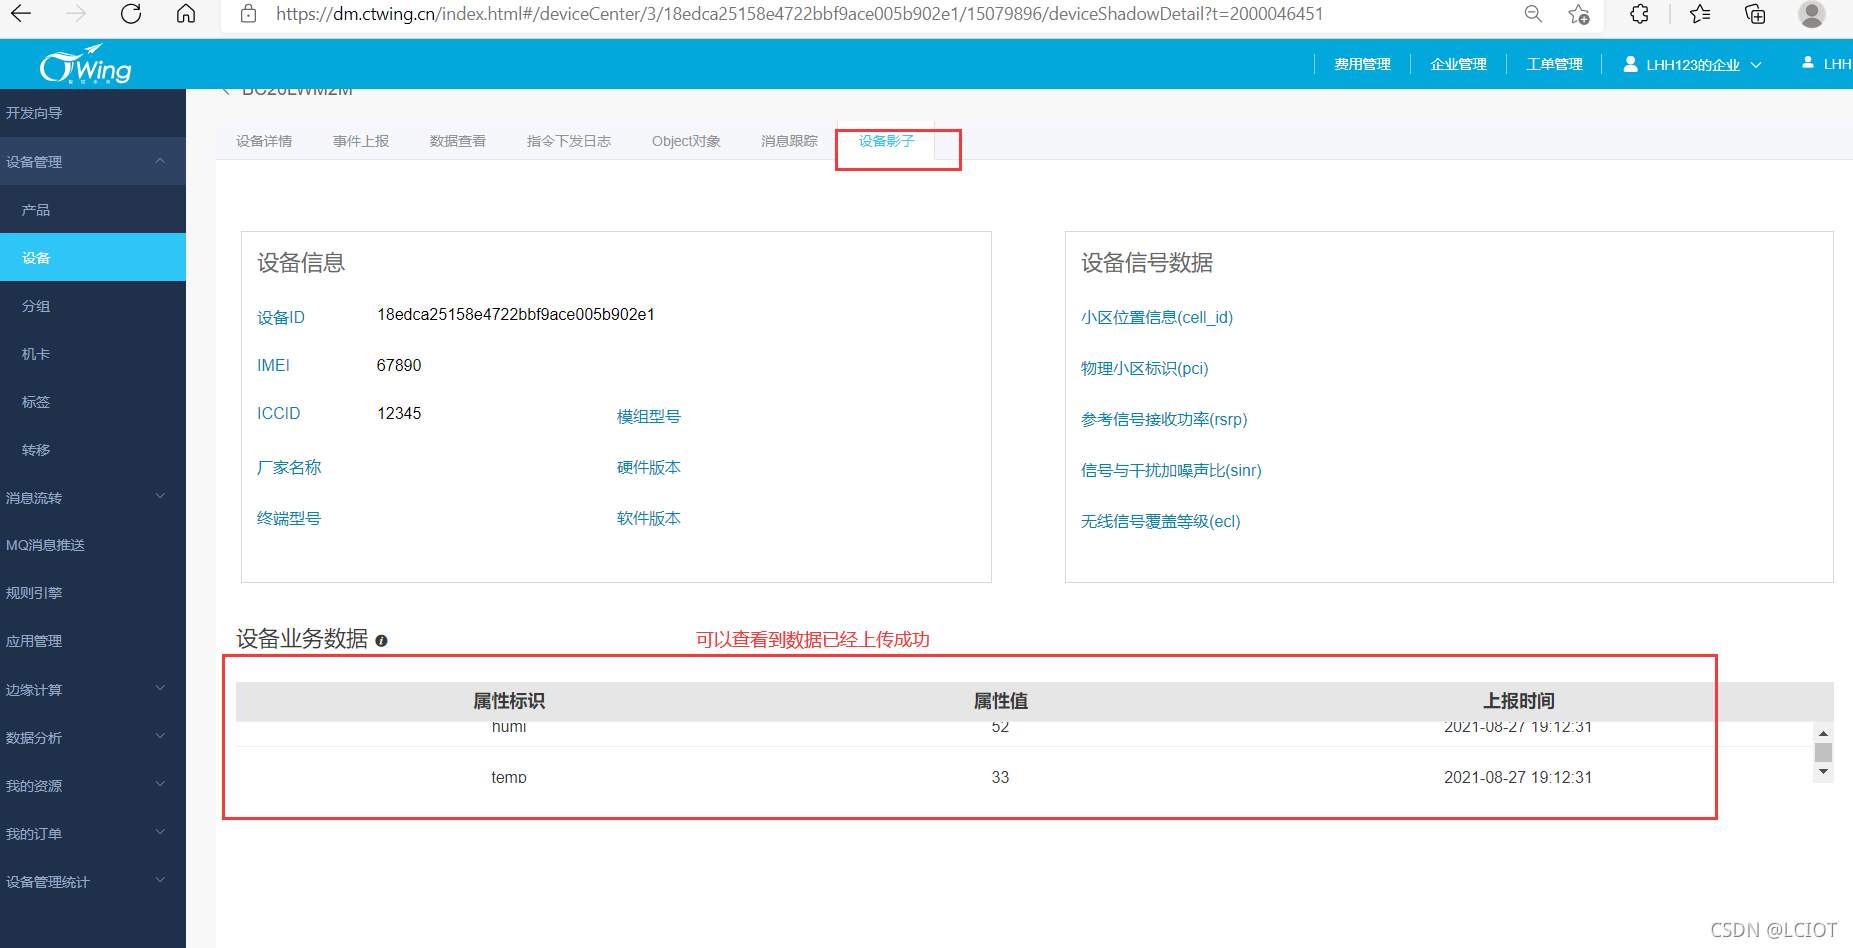The image size is (1853, 948).
Task: Switch to the 指令下发日志 tab
Action: [x=569, y=141]
